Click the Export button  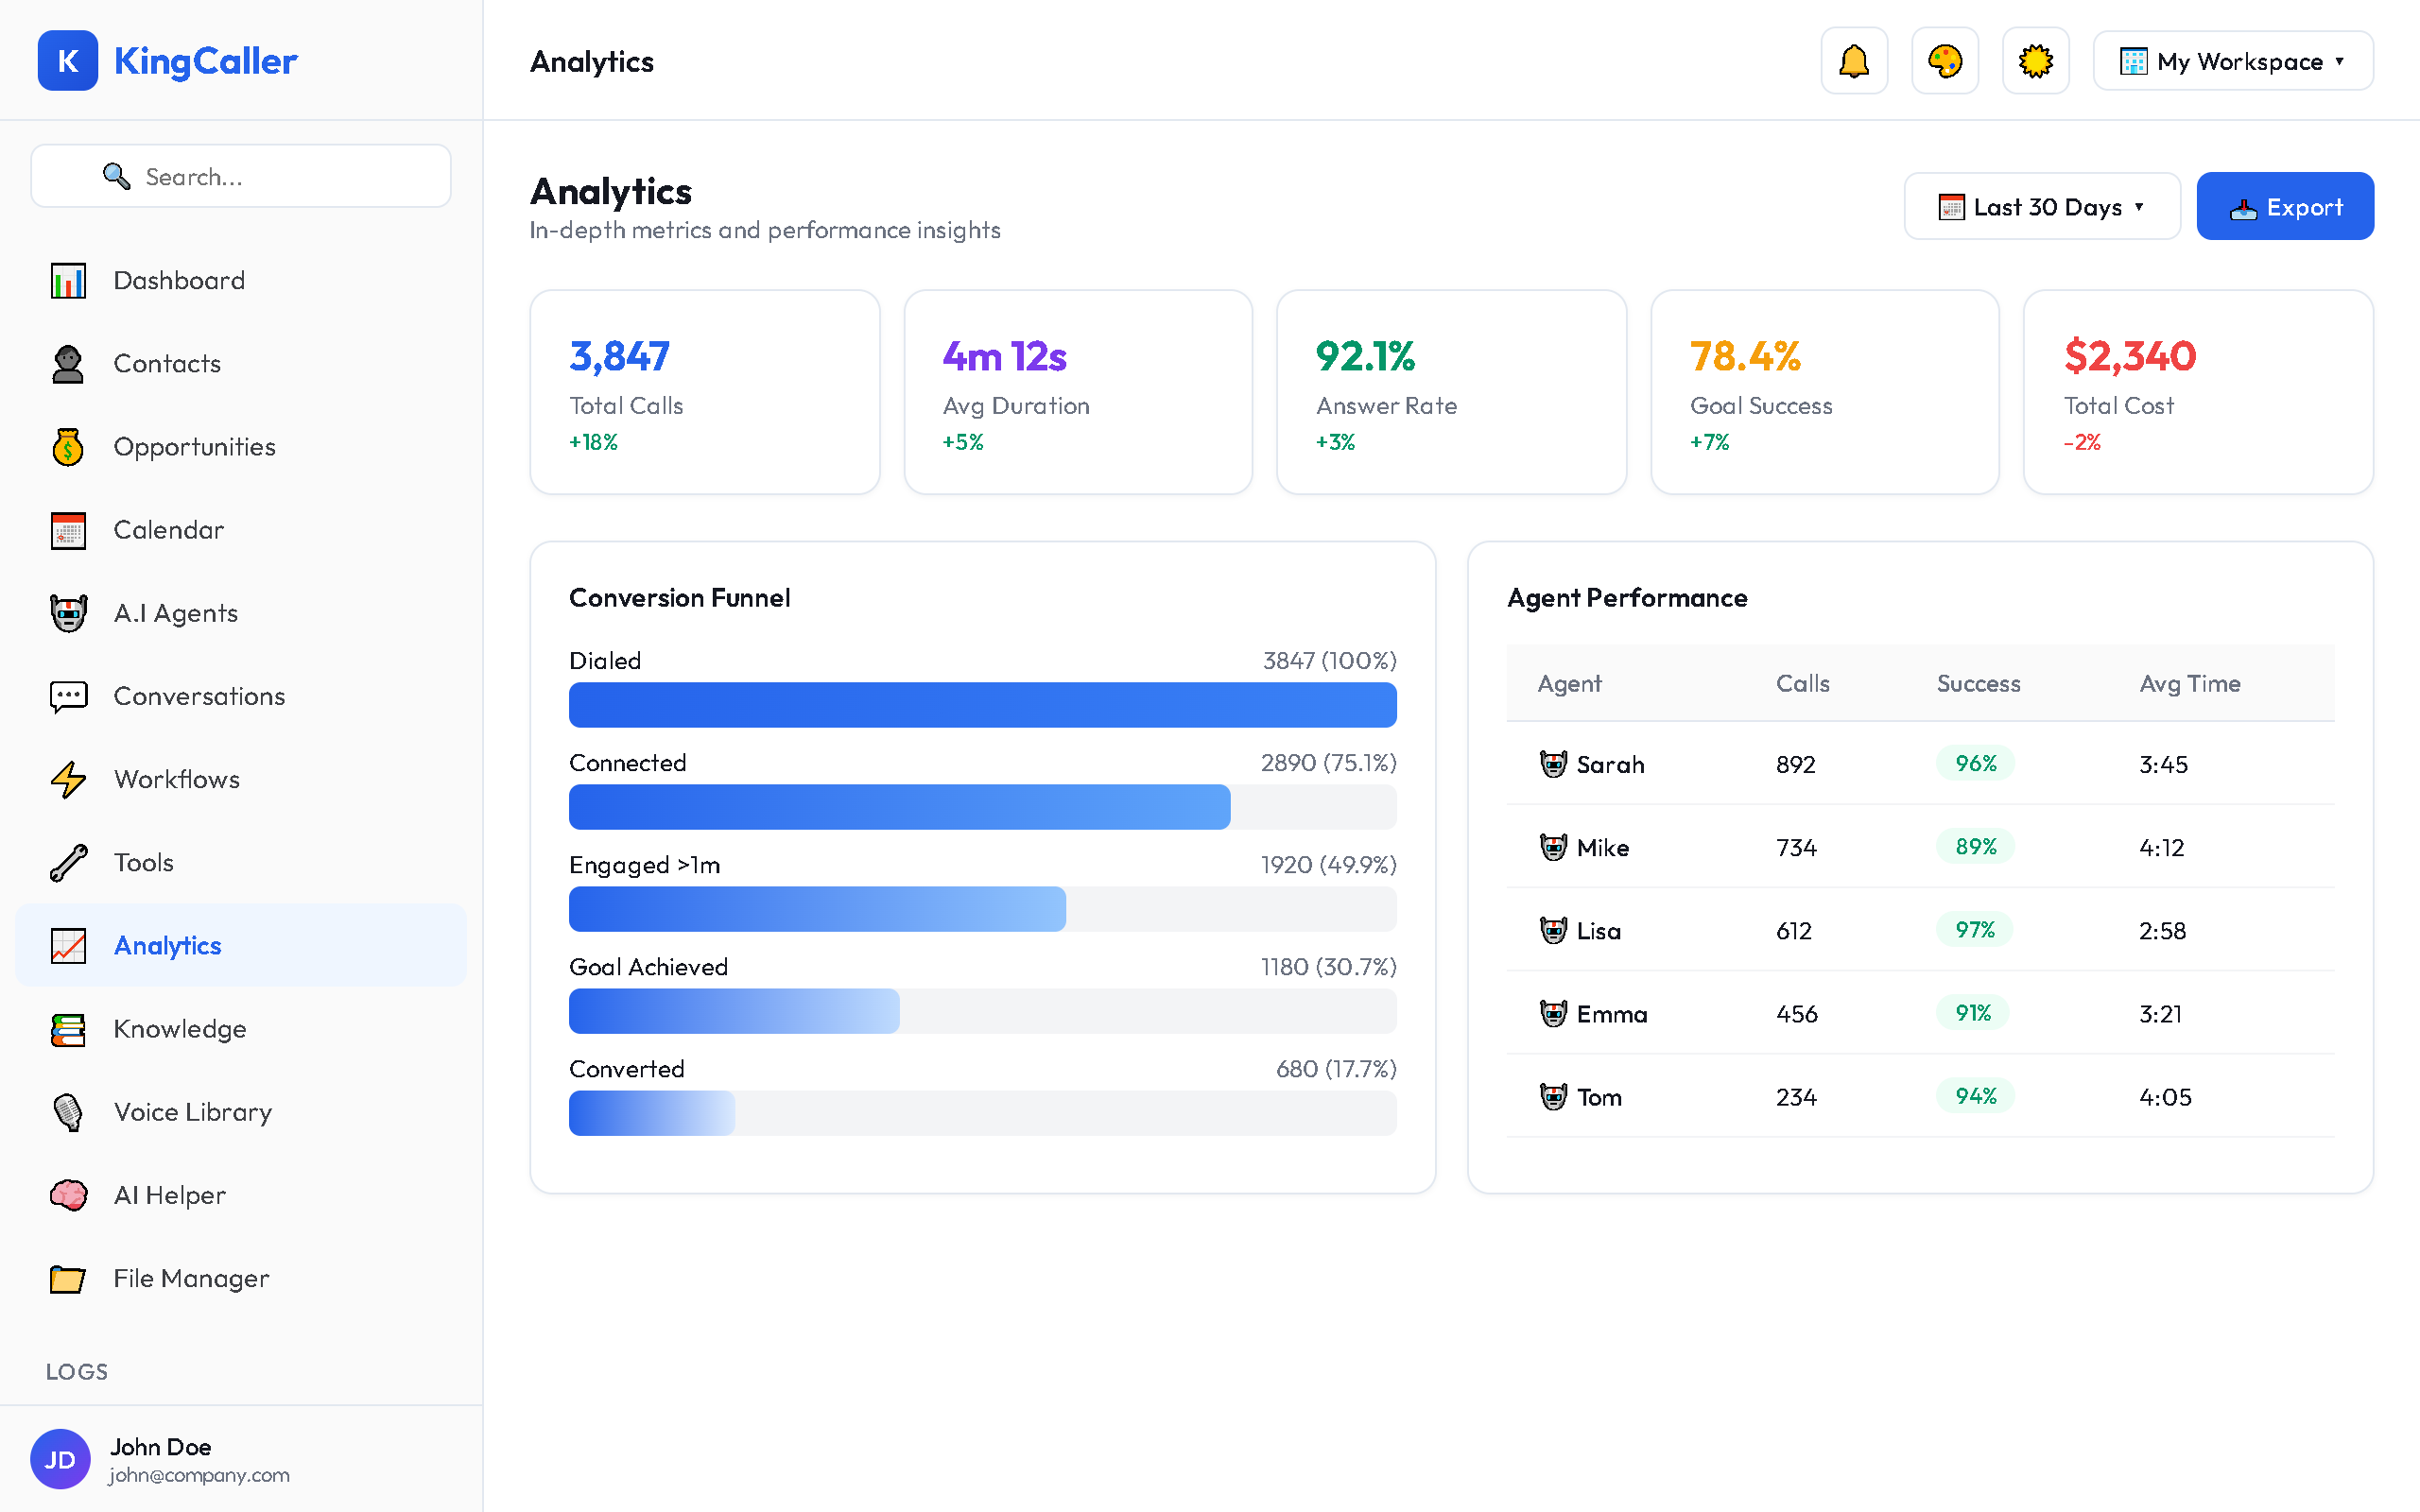pyautogui.click(x=2285, y=206)
